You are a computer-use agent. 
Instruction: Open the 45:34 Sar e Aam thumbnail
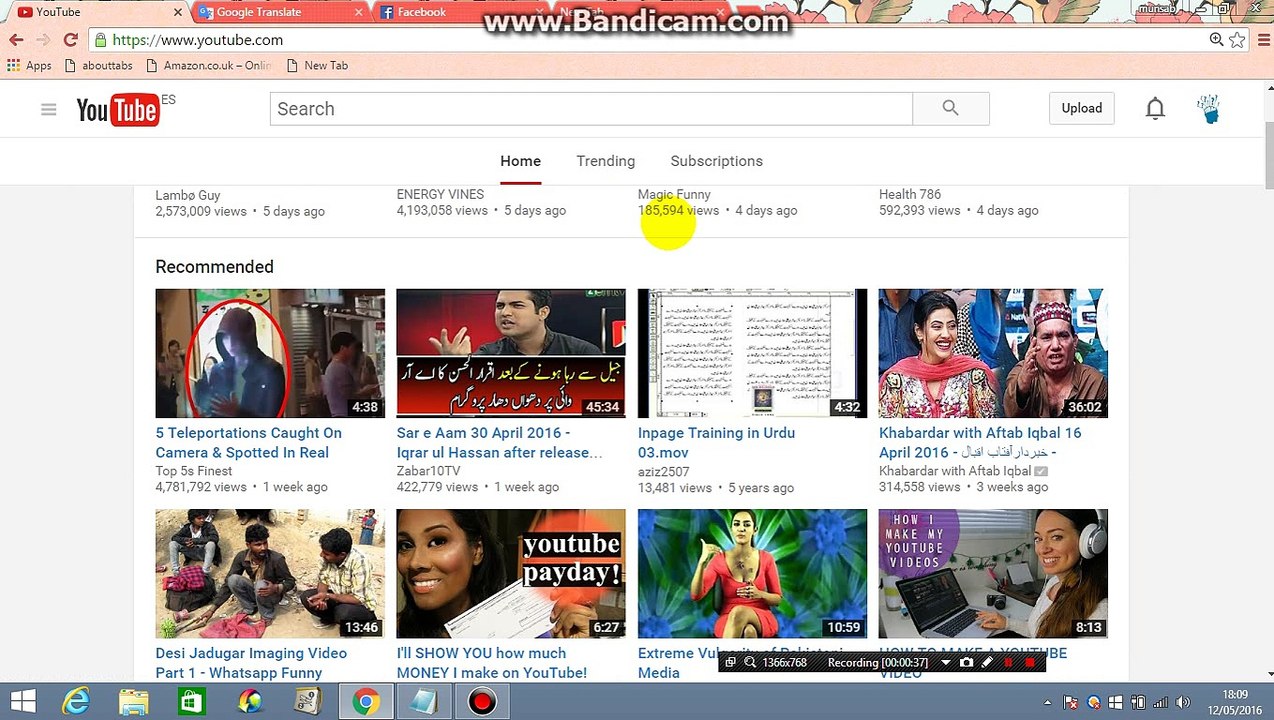point(511,353)
